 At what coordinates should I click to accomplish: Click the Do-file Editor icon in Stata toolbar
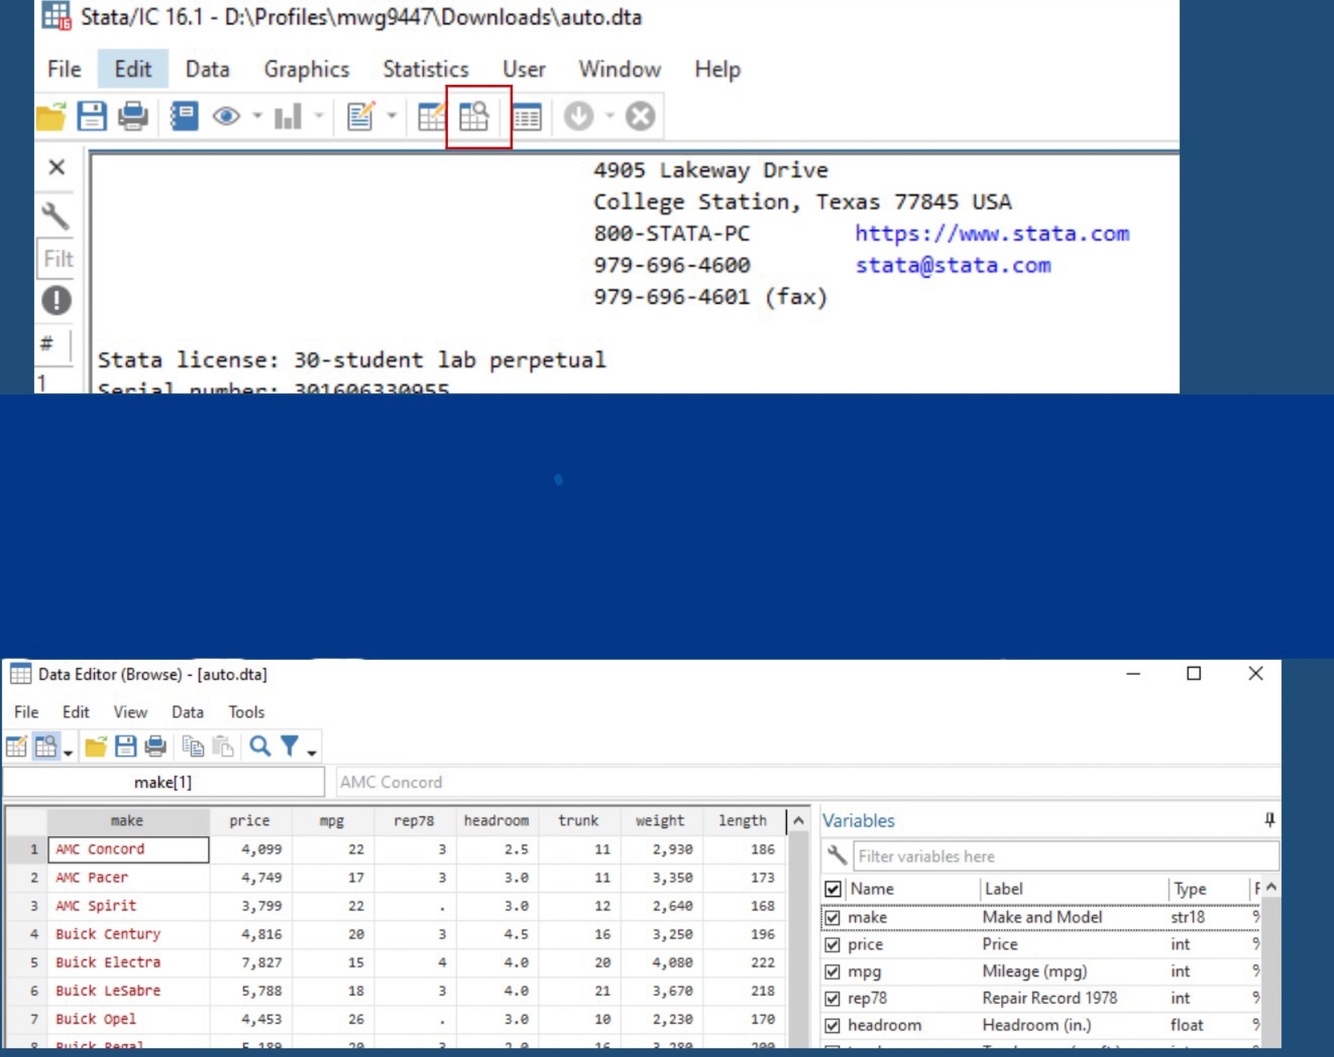tap(360, 117)
